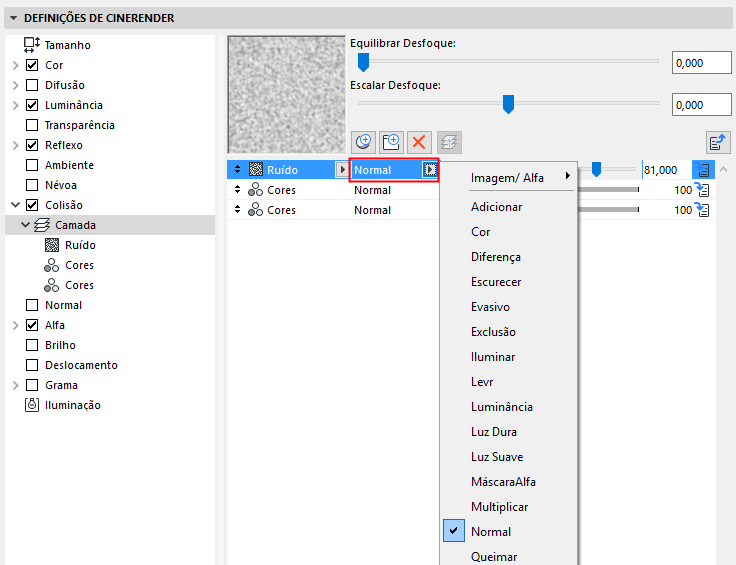Viewport: 736px width, 565px height.
Task: Check the Normal channel checkbox
Action: (x=32, y=305)
